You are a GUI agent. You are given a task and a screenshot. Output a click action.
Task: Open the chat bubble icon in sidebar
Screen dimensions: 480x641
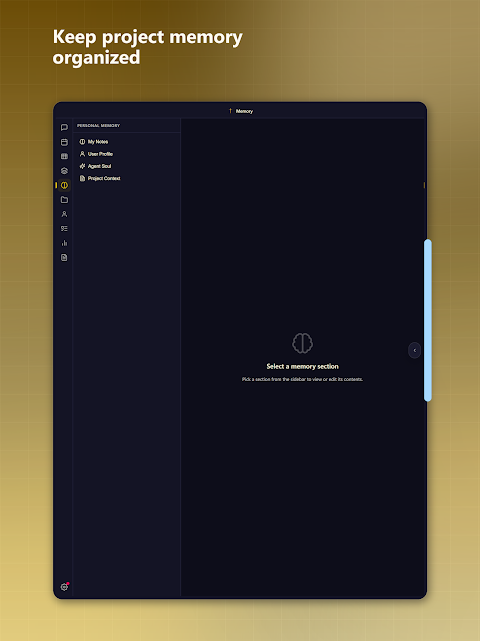pos(64,128)
